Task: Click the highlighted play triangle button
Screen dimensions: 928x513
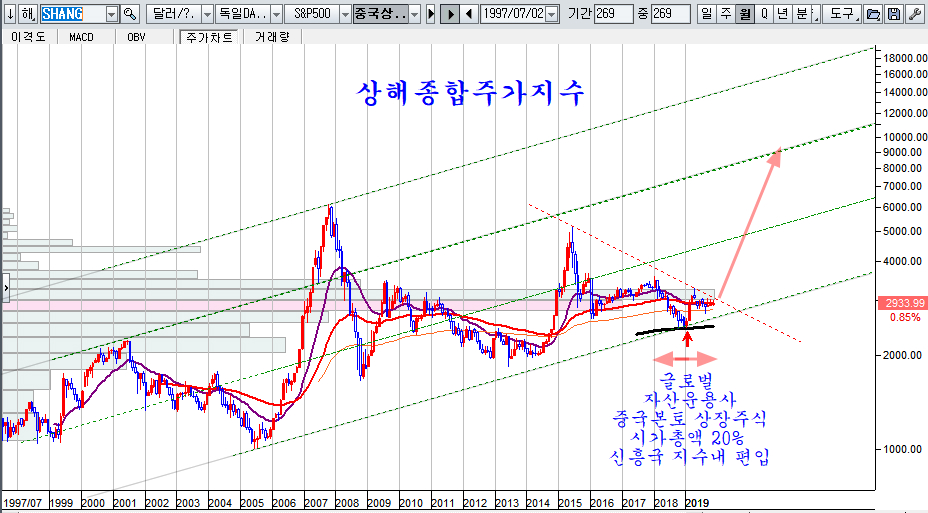Action: coord(450,14)
